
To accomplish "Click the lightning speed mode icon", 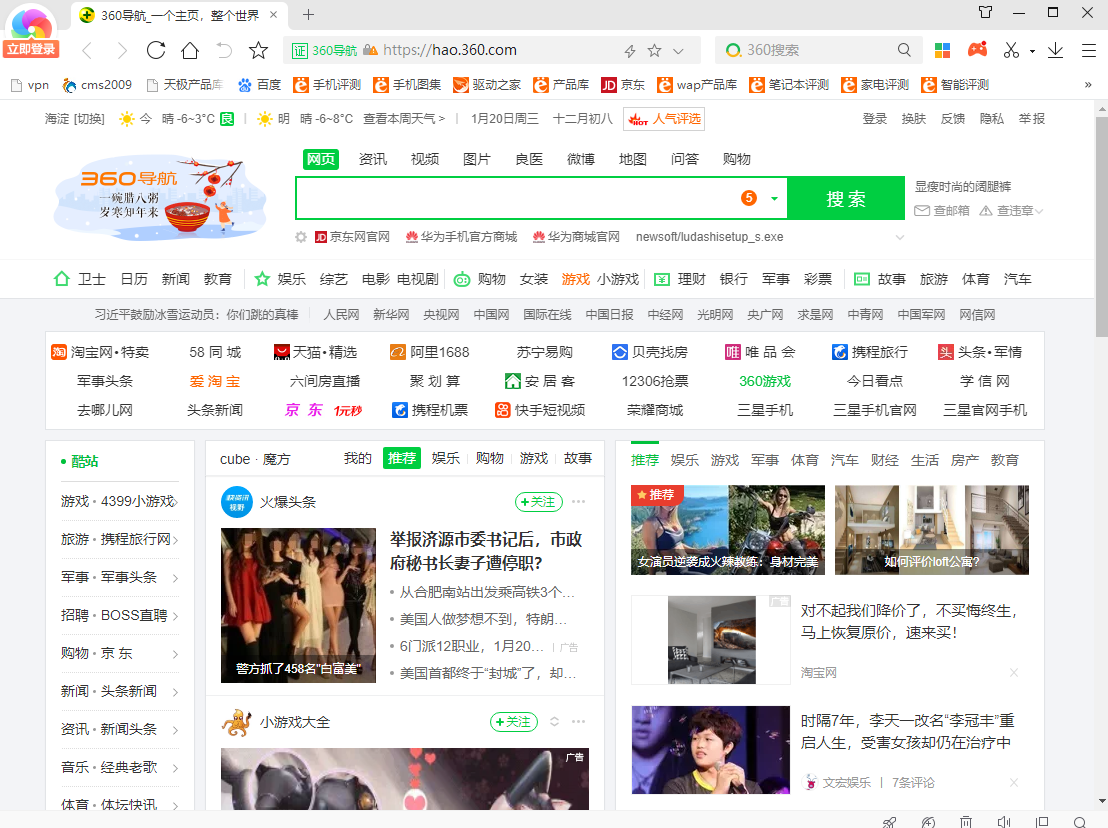I will click(630, 50).
